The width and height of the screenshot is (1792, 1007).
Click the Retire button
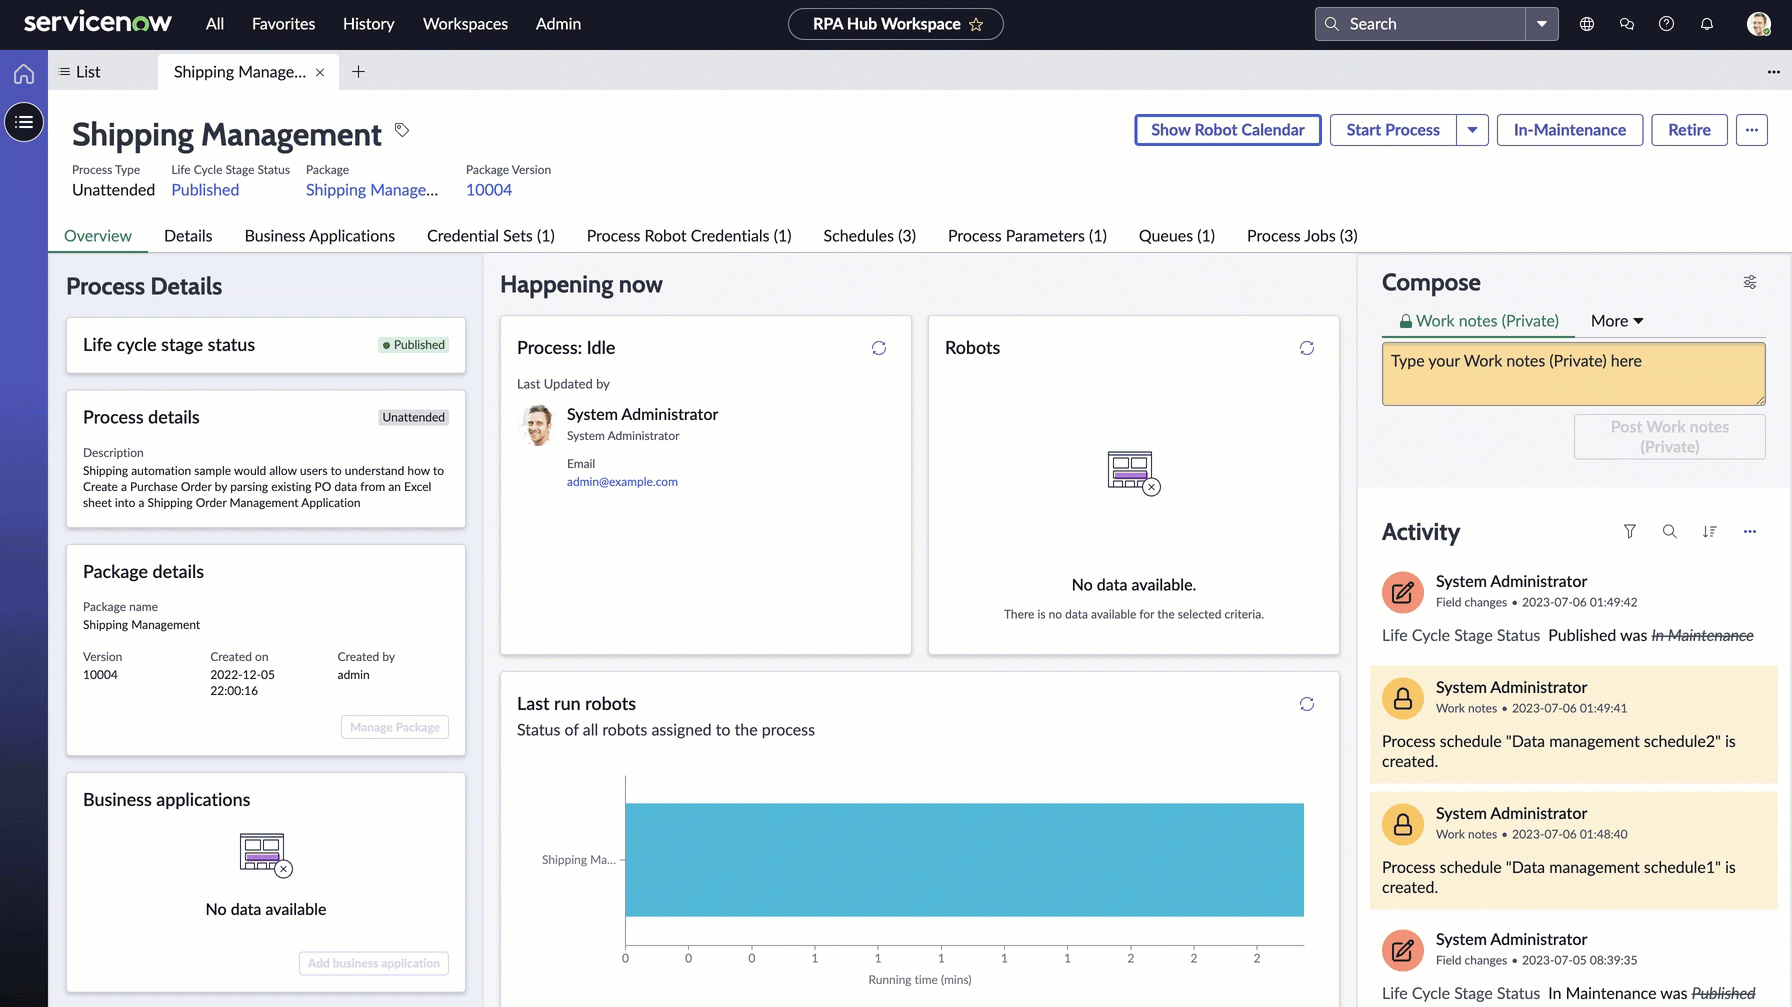point(1689,130)
